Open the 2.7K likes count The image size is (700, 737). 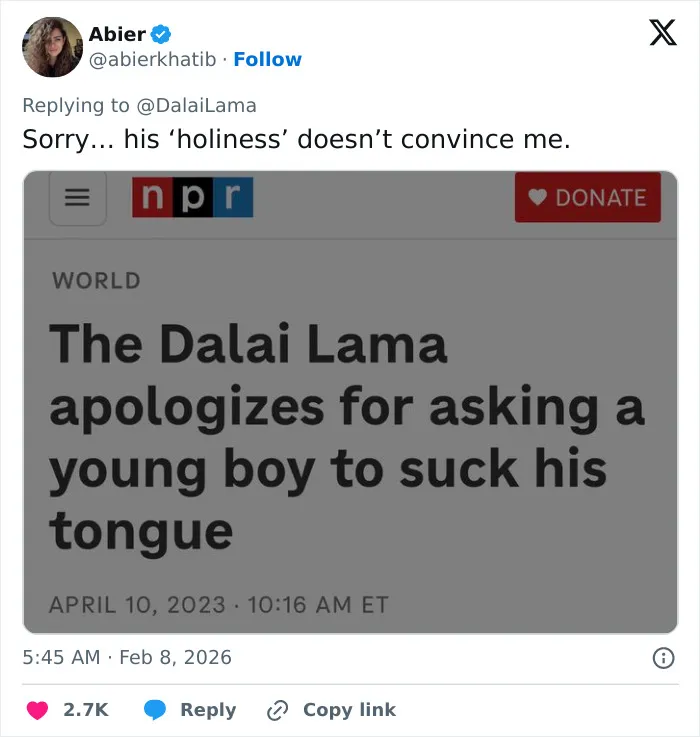[86, 710]
